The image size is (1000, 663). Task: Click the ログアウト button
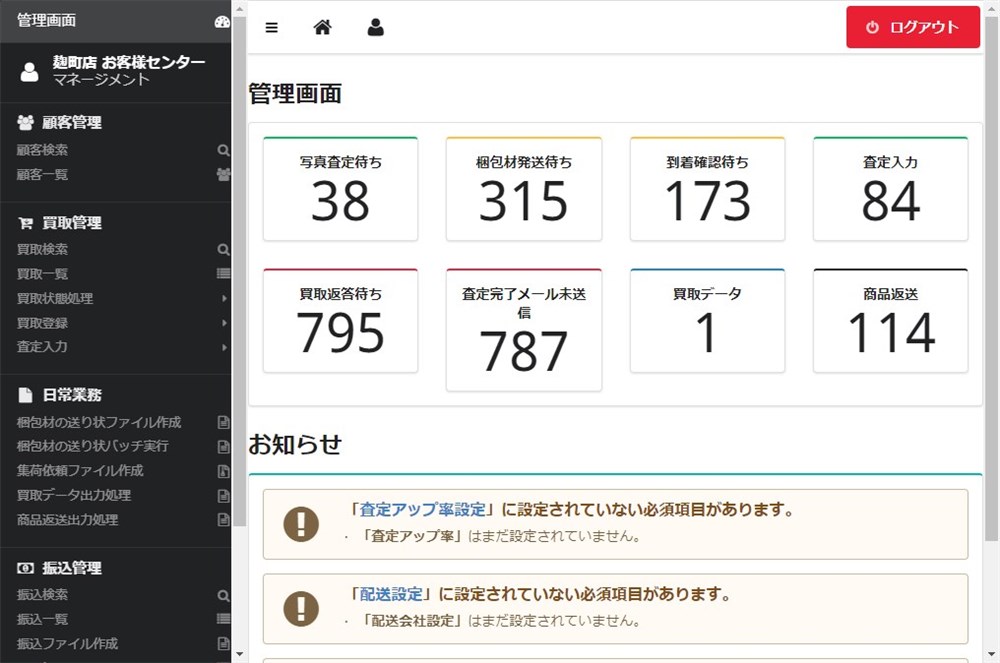click(912, 28)
